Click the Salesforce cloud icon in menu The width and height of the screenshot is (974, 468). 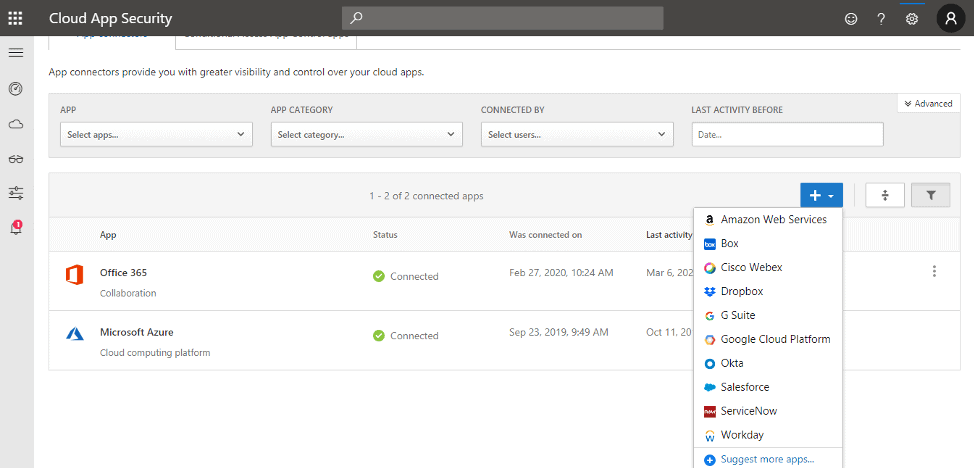coord(710,387)
